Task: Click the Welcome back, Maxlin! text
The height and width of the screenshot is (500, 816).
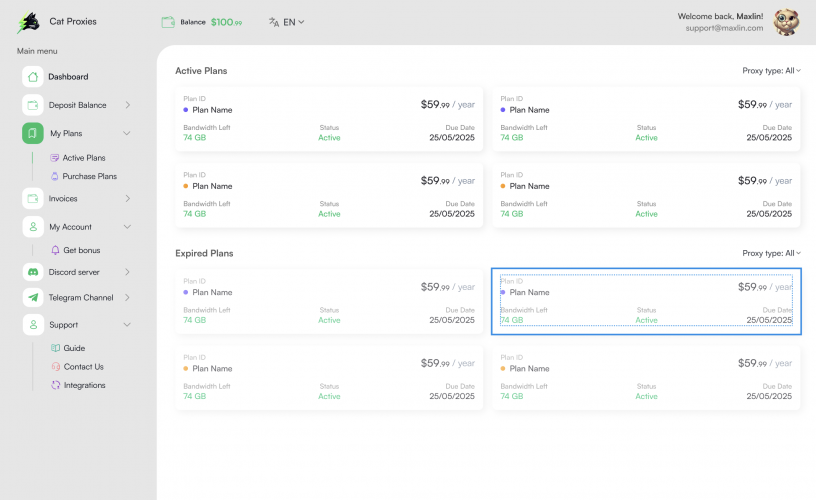Action: (720, 16)
